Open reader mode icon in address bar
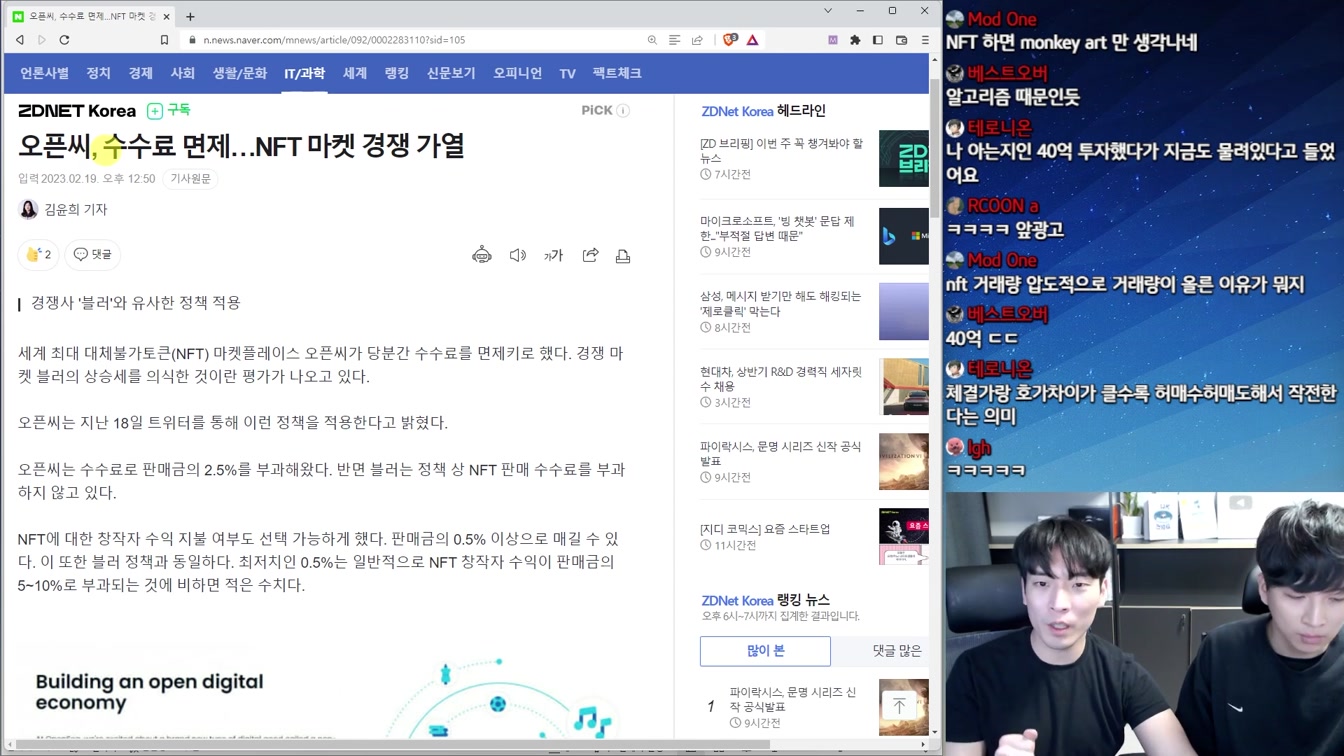This screenshot has width=1344, height=756. click(675, 40)
